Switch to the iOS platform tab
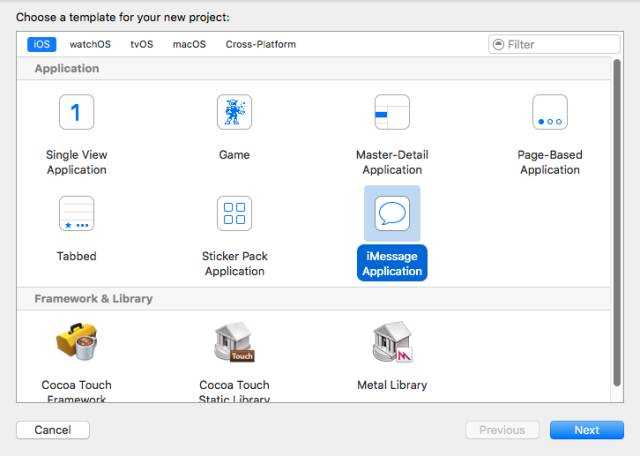 pyautogui.click(x=42, y=44)
